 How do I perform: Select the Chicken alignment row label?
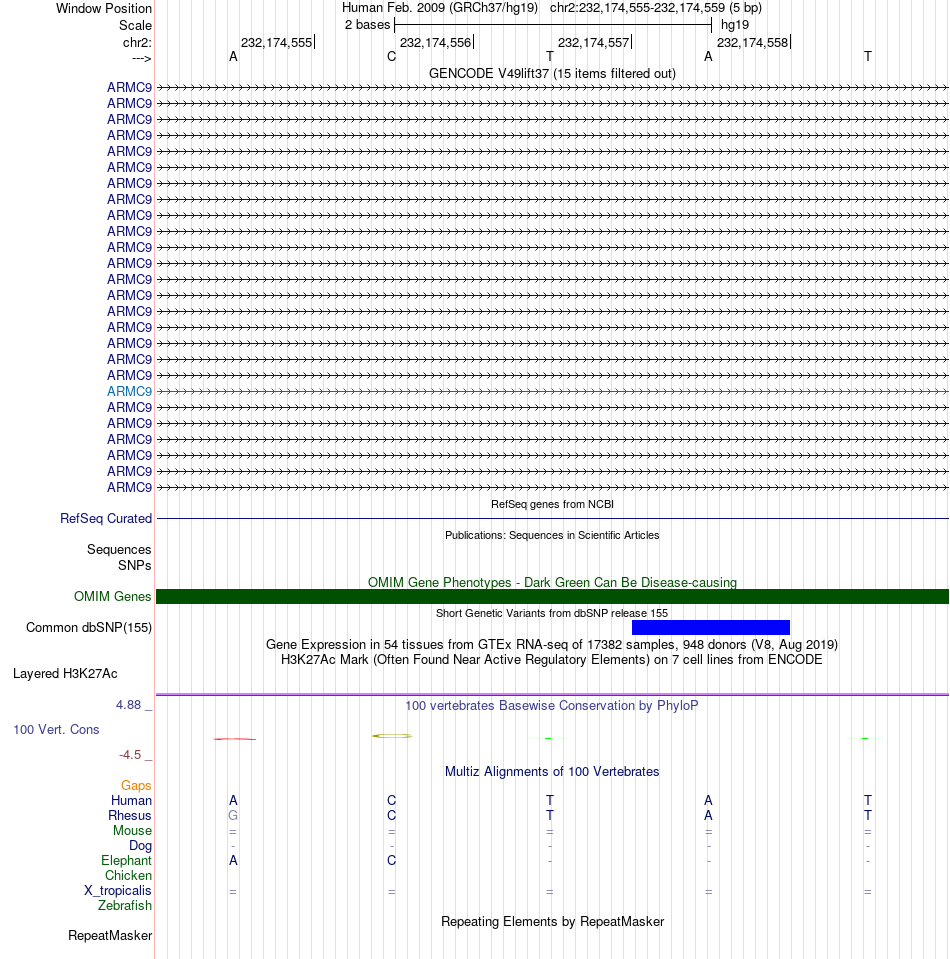coord(128,876)
